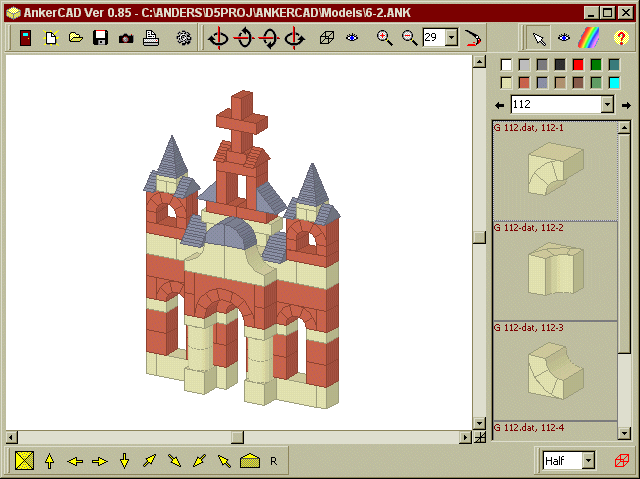This screenshot has width=640, height=479.
Task: Open the zoom value 29 dropdown
Action: (451, 38)
